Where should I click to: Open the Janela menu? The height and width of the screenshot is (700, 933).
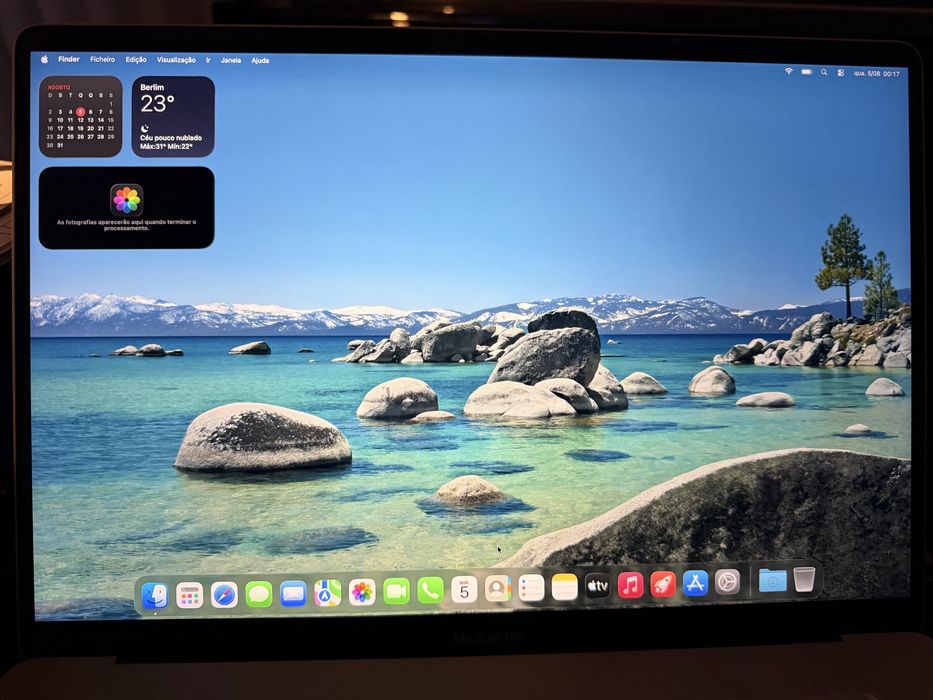231,60
